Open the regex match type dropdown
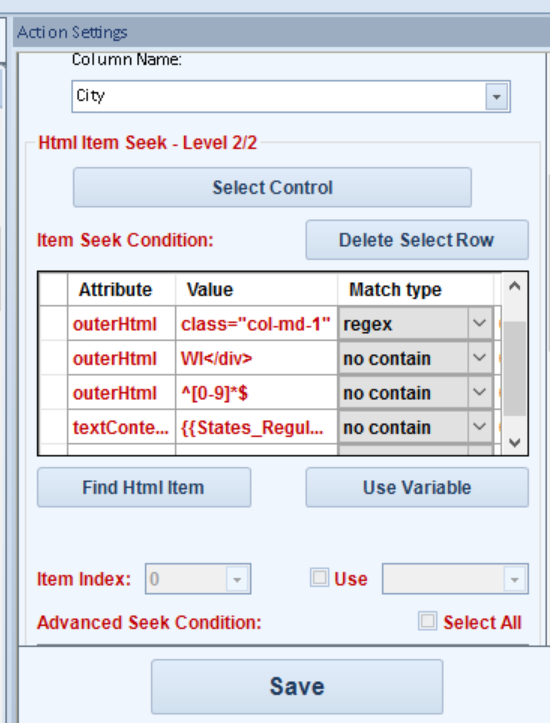Viewport: 550px width, 723px height. (479, 324)
